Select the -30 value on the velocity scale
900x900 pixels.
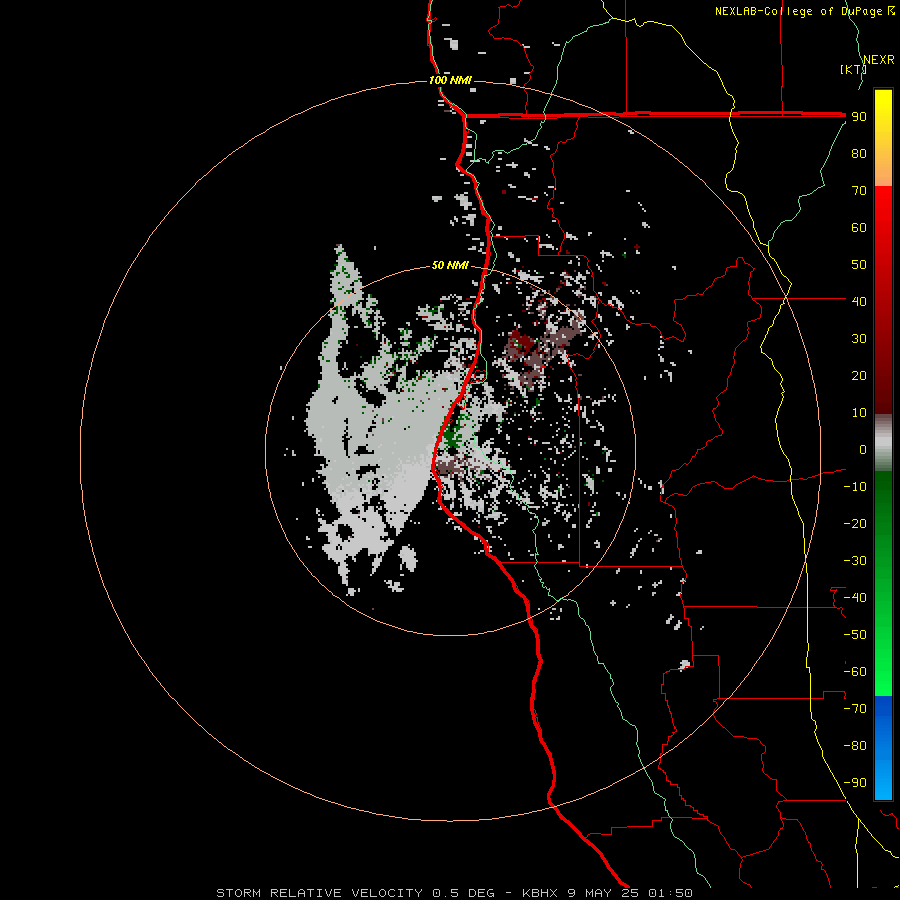coord(855,561)
